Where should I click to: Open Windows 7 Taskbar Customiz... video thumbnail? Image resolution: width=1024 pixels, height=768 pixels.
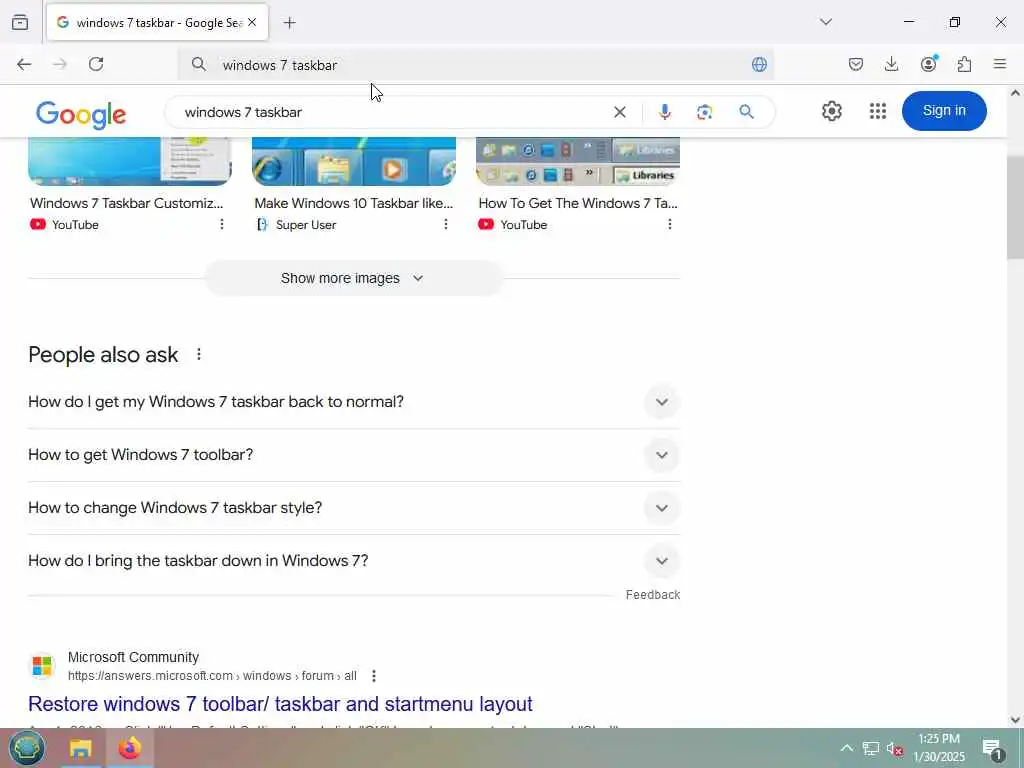click(130, 162)
